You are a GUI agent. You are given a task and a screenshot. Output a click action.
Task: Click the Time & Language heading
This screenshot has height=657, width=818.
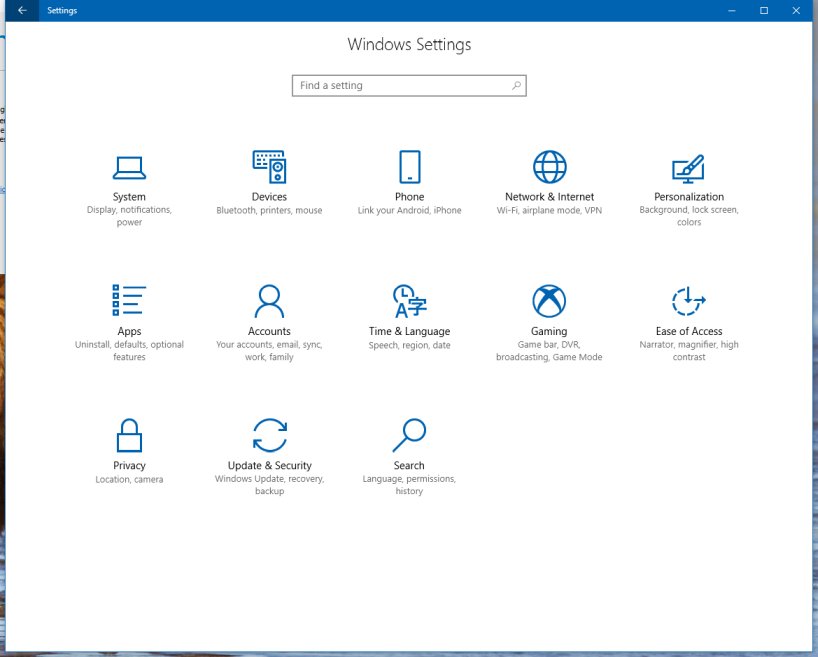[x=410, y=331]
